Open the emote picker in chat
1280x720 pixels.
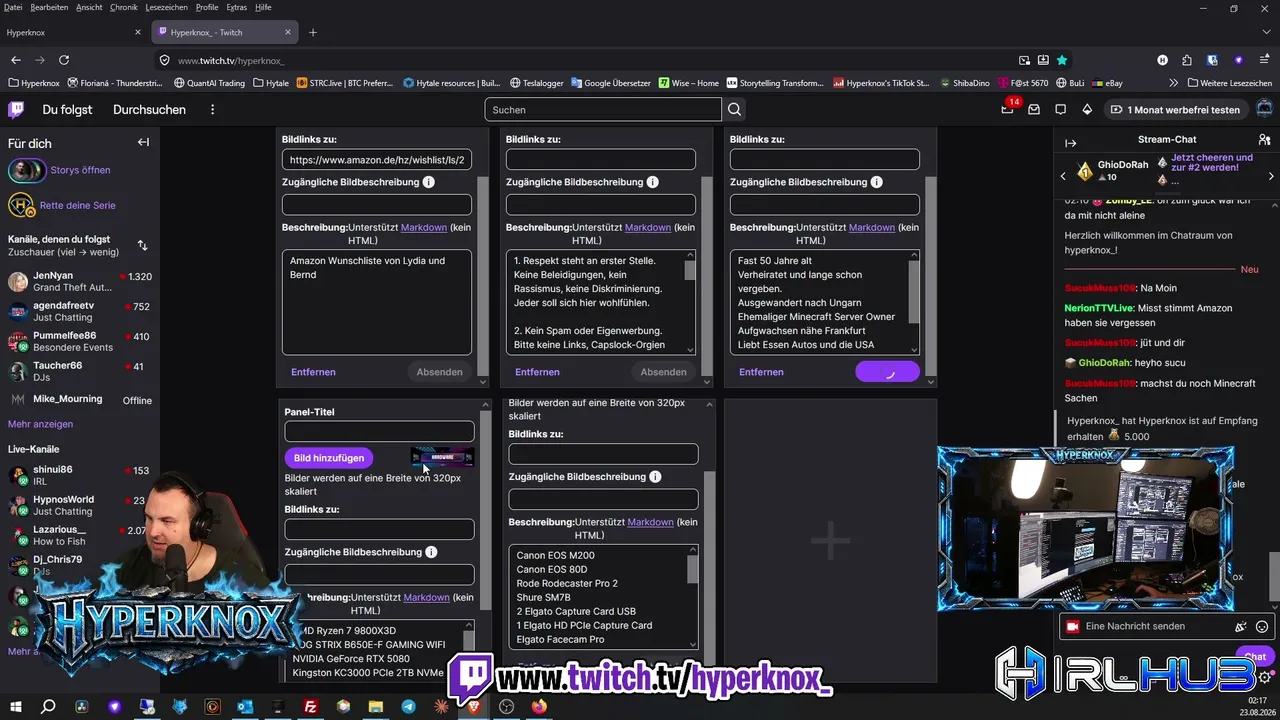[x=1262, y=627]
